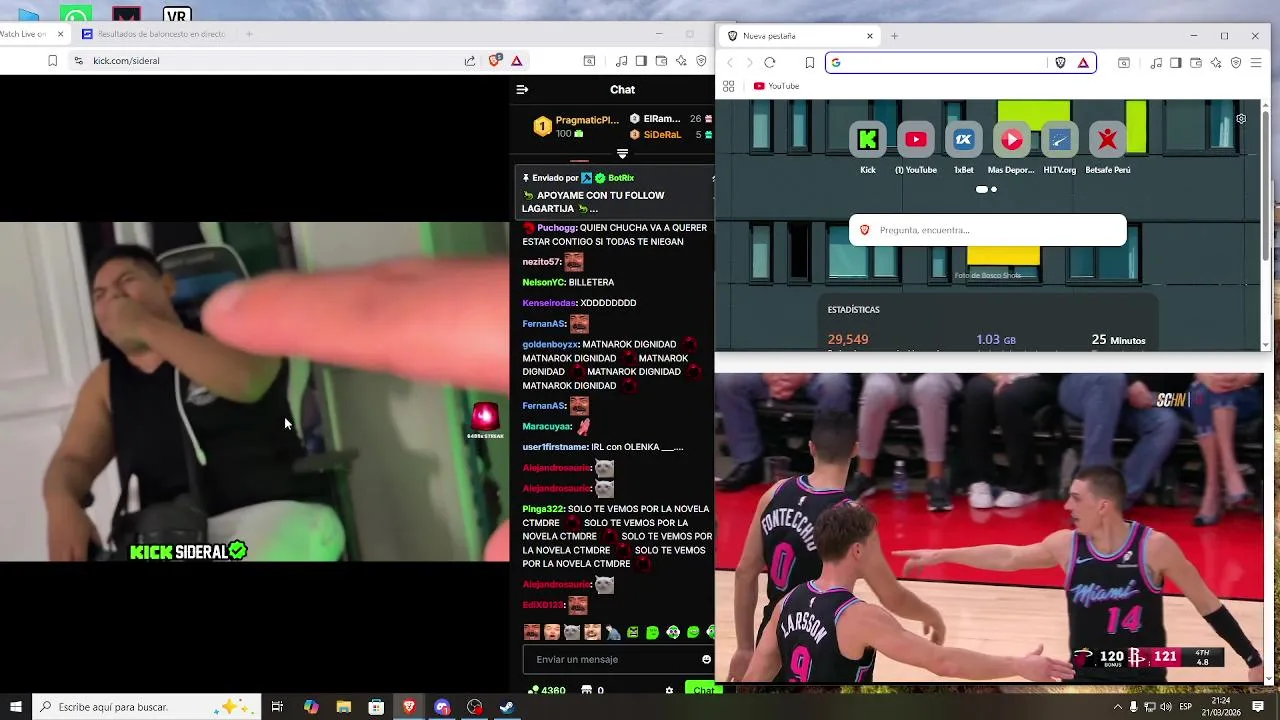Bookmark the new tab page
The width and height of the screenshot is (1280, 720).
click(809, 63)
